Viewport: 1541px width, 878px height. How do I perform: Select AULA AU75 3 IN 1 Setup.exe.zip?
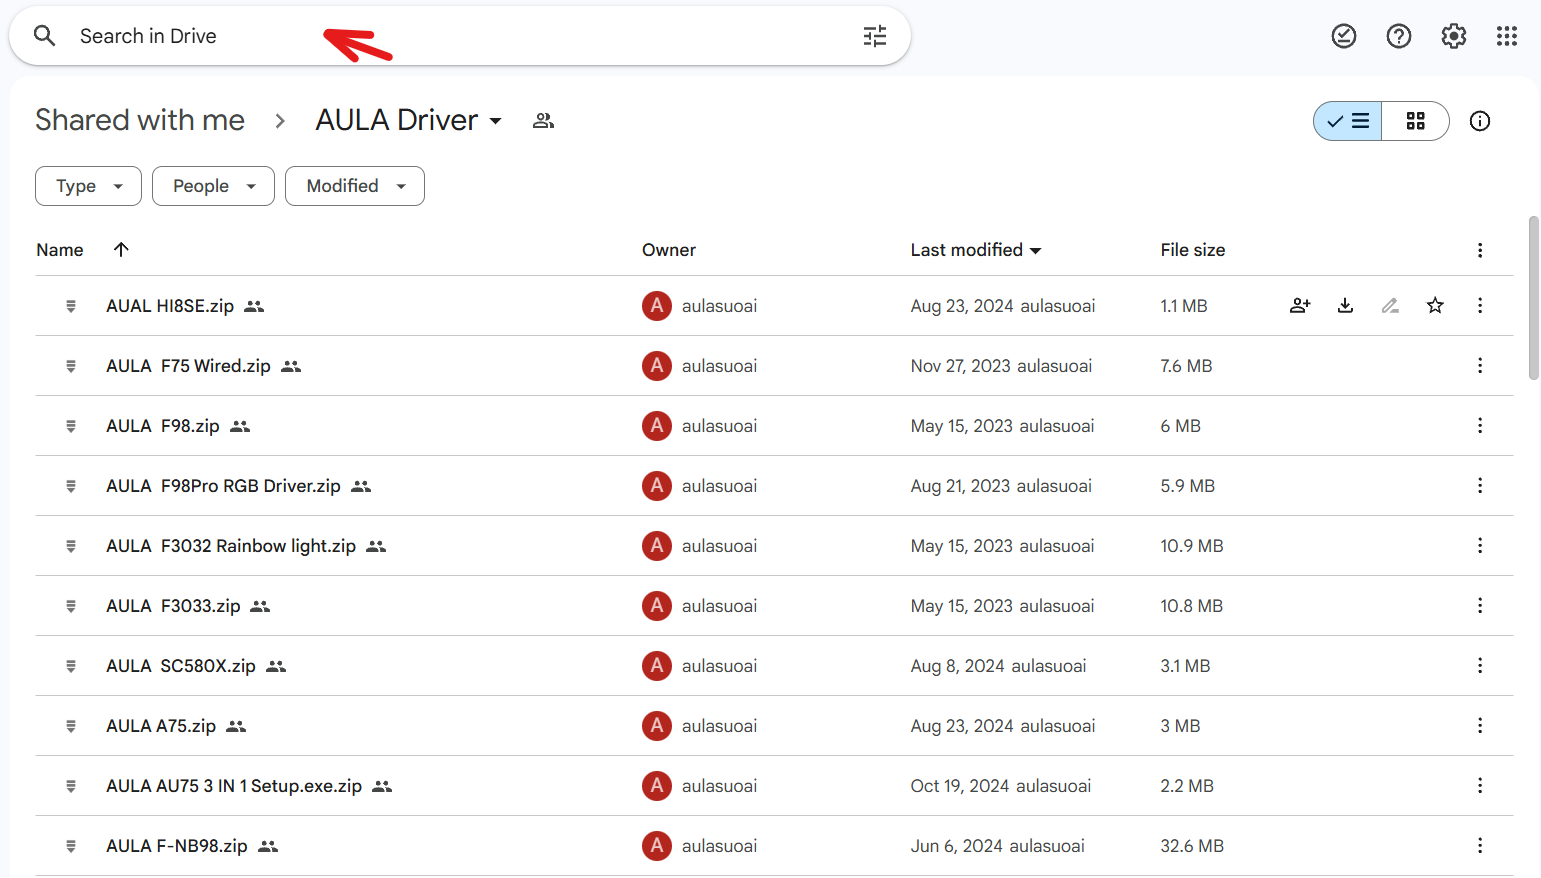point(234,786)
